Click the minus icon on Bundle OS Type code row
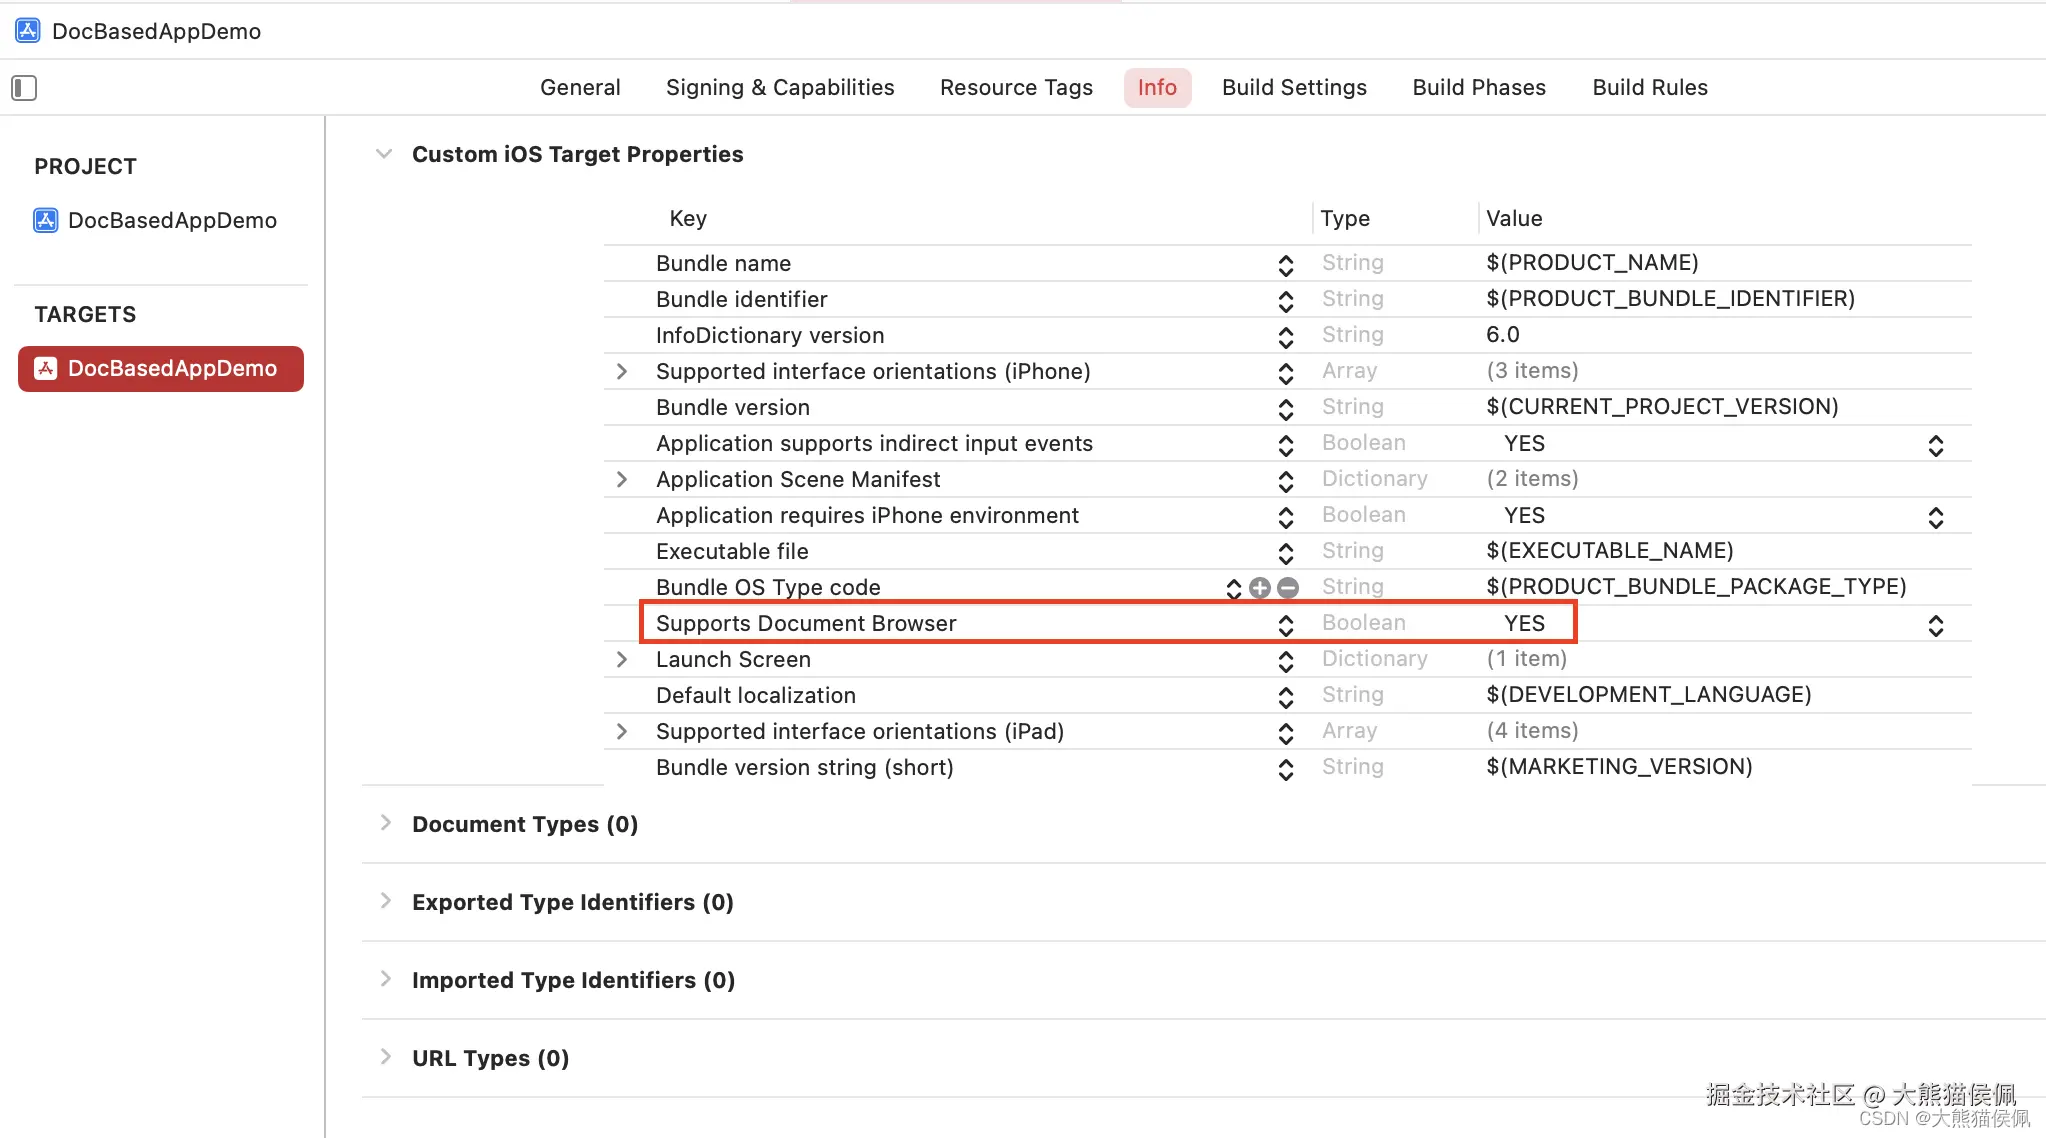The width and height of the screenshot is (2046, 1138). [1288, 588]
